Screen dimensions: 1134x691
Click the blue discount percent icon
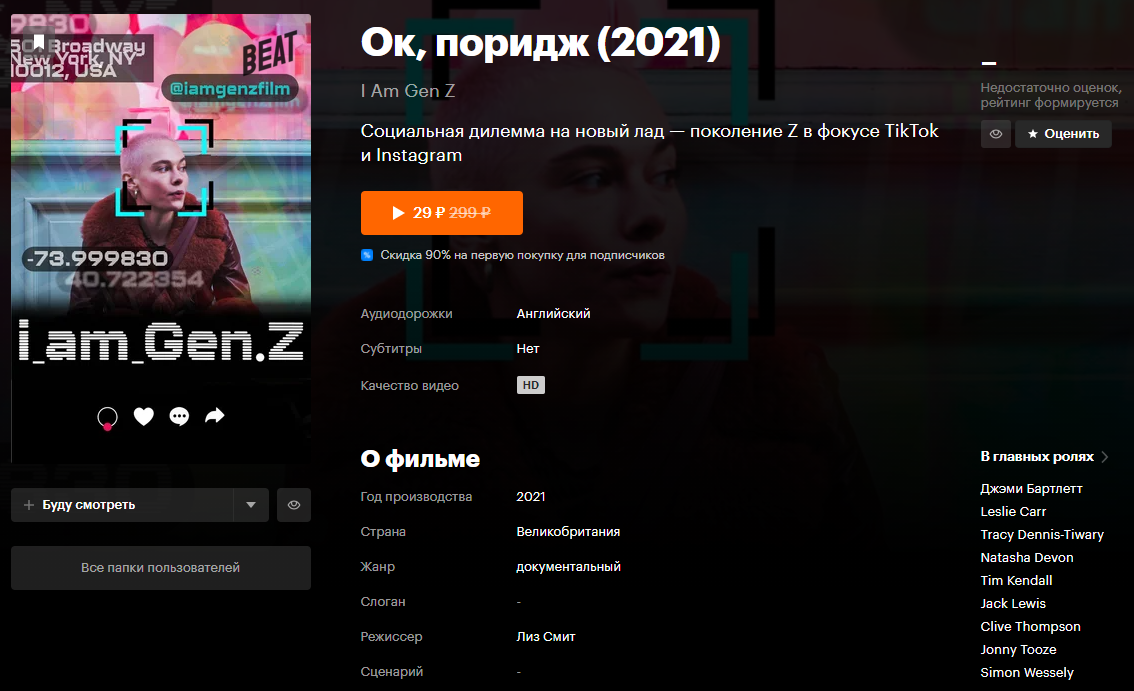tap(367, 255)
